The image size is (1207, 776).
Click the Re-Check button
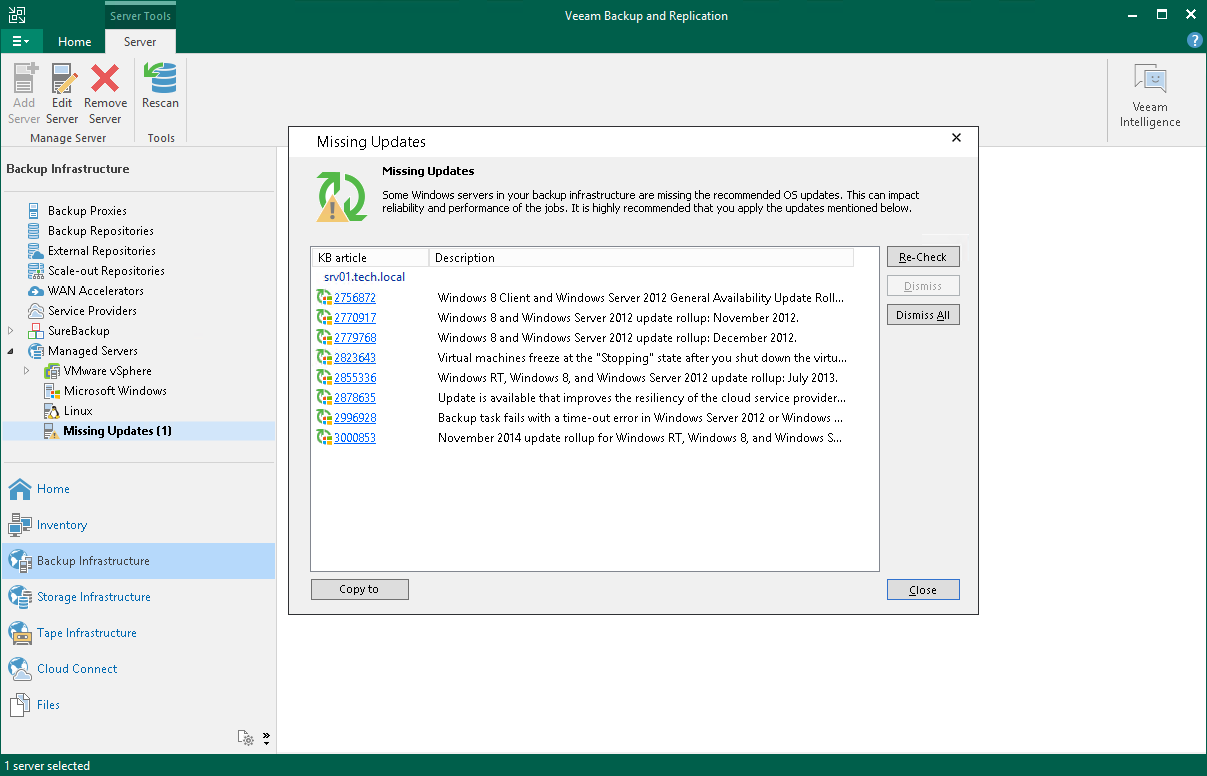923,257
